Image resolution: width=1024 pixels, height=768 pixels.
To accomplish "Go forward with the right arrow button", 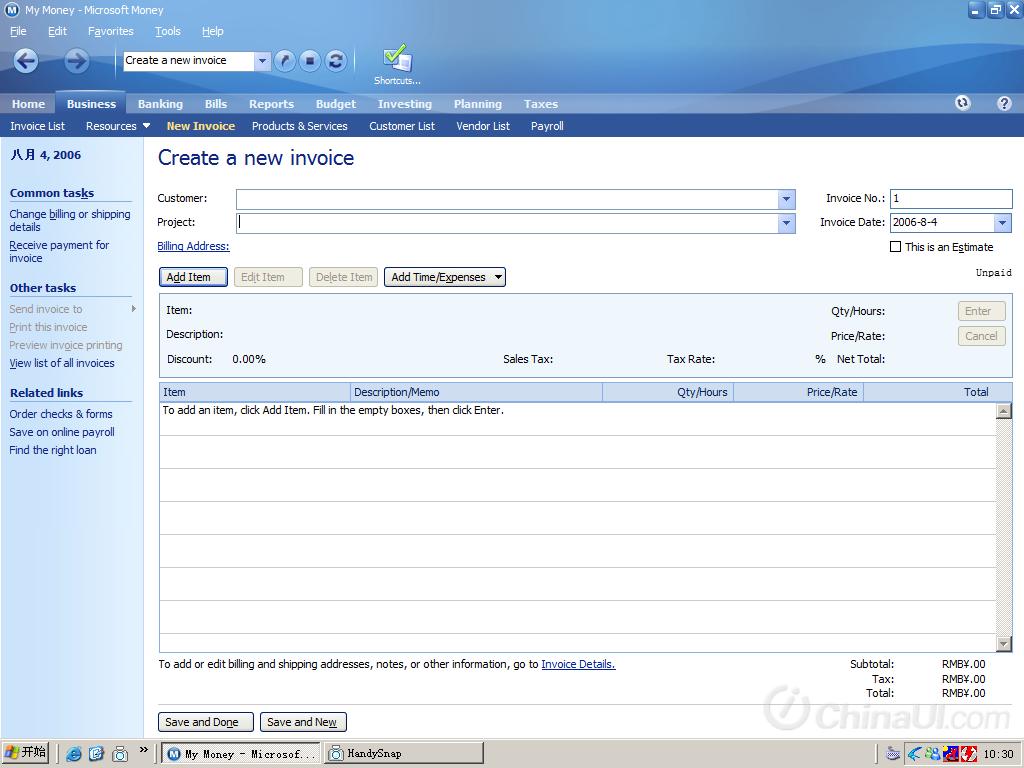I will [x=76, y=61].
